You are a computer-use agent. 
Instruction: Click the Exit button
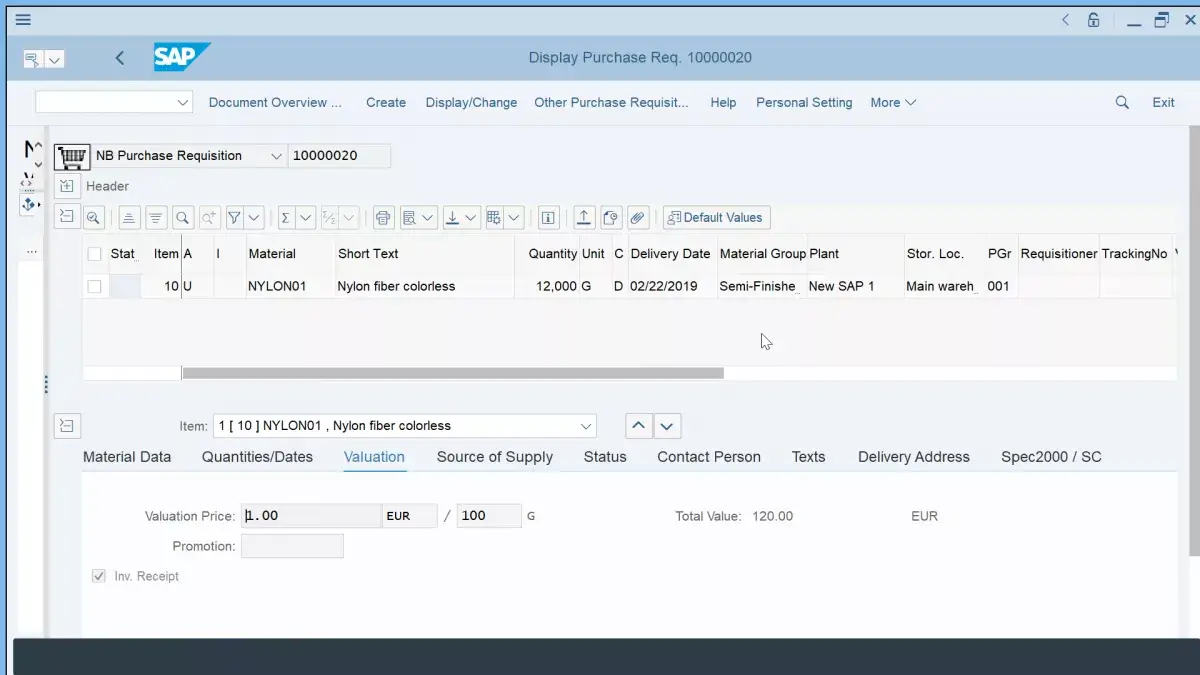[x=1163, y=102]
